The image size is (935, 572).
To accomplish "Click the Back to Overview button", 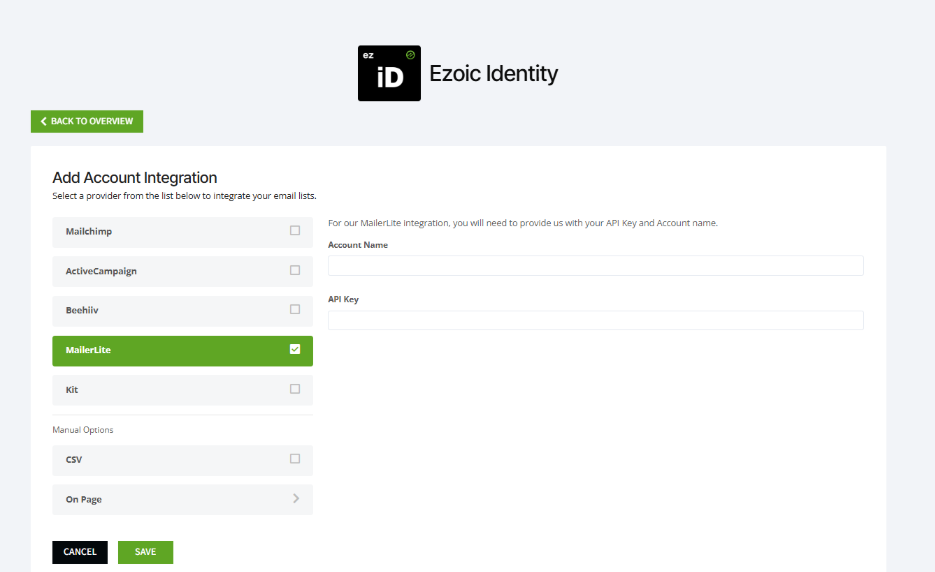I will (87, 121).
